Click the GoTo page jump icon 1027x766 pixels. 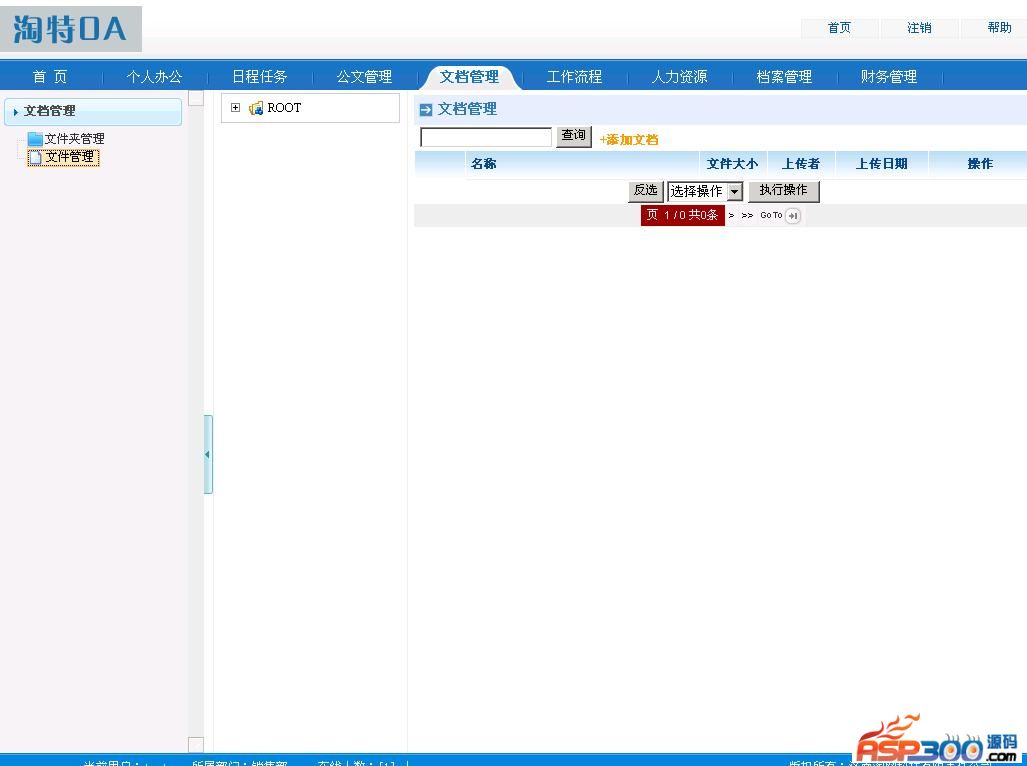click(793, 215)
